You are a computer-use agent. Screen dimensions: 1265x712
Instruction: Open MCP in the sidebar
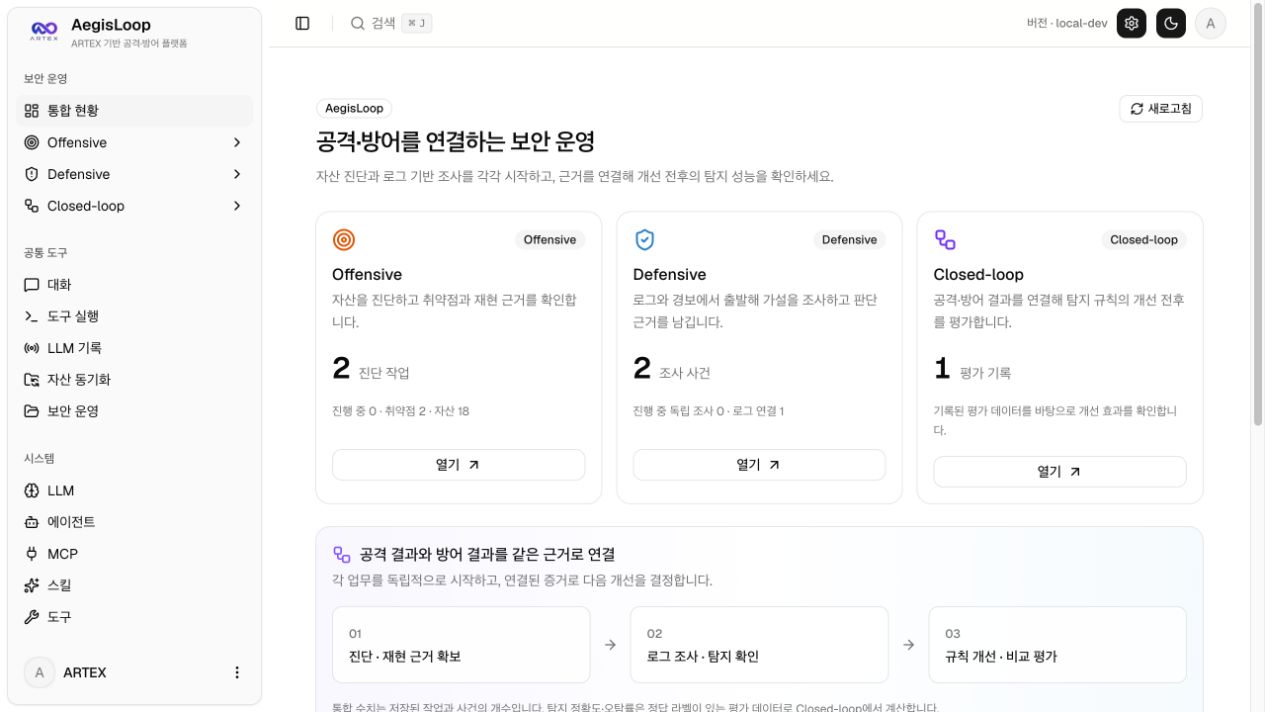(135, 554)
